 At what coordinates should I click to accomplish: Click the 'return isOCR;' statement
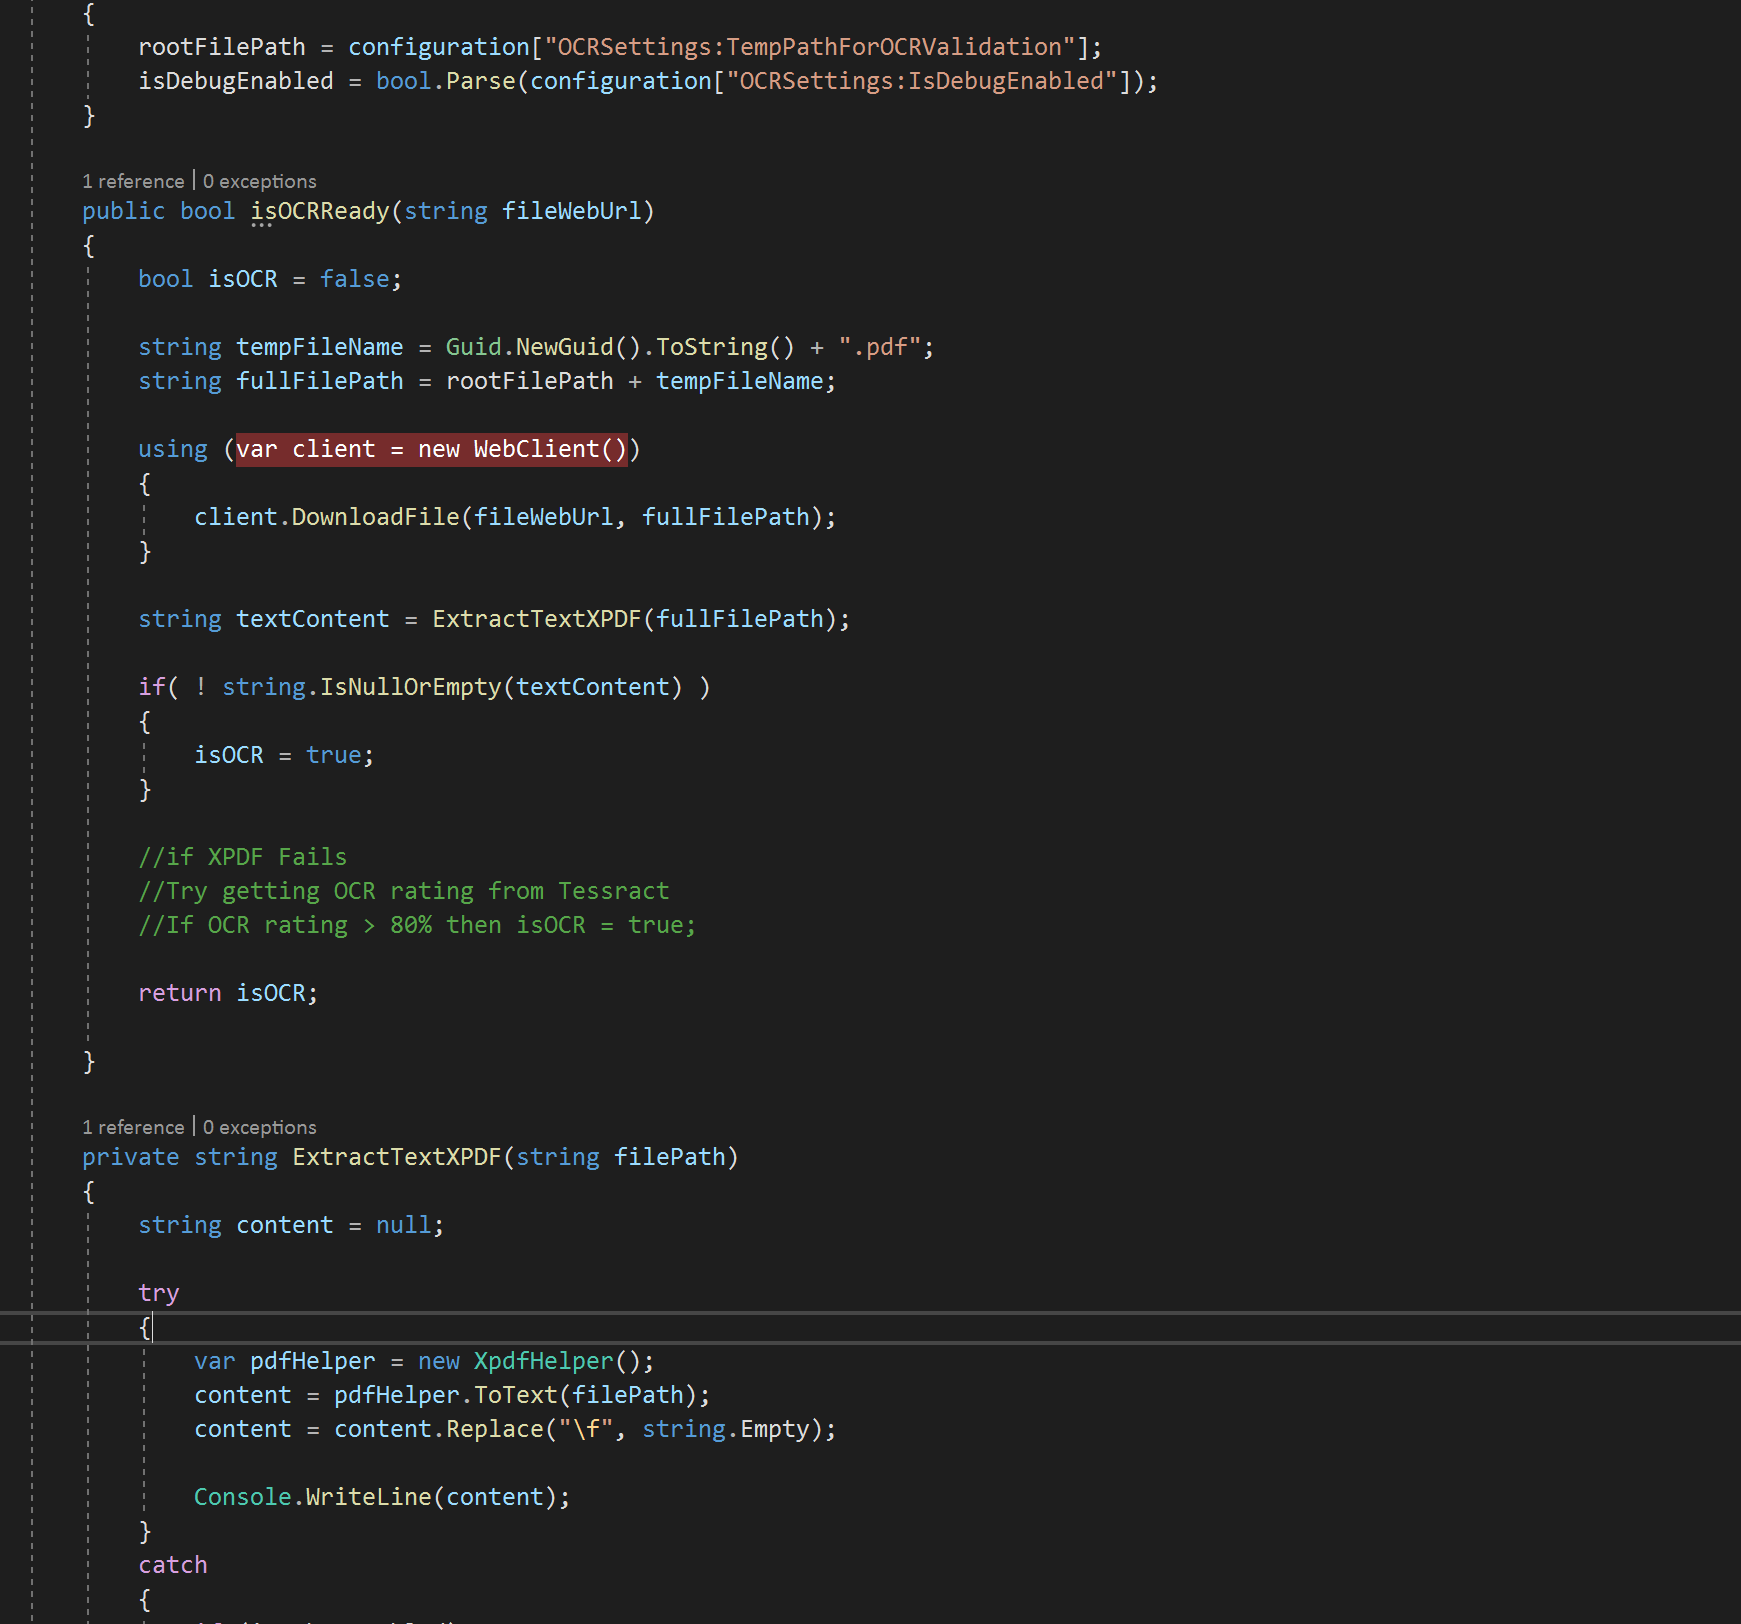pyautogui.click(x=228, y=993)
